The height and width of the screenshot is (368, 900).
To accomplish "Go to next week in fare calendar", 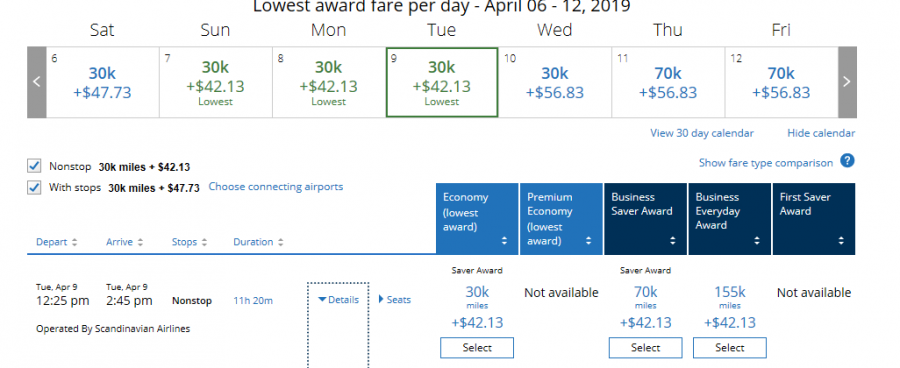I will 847,82.
